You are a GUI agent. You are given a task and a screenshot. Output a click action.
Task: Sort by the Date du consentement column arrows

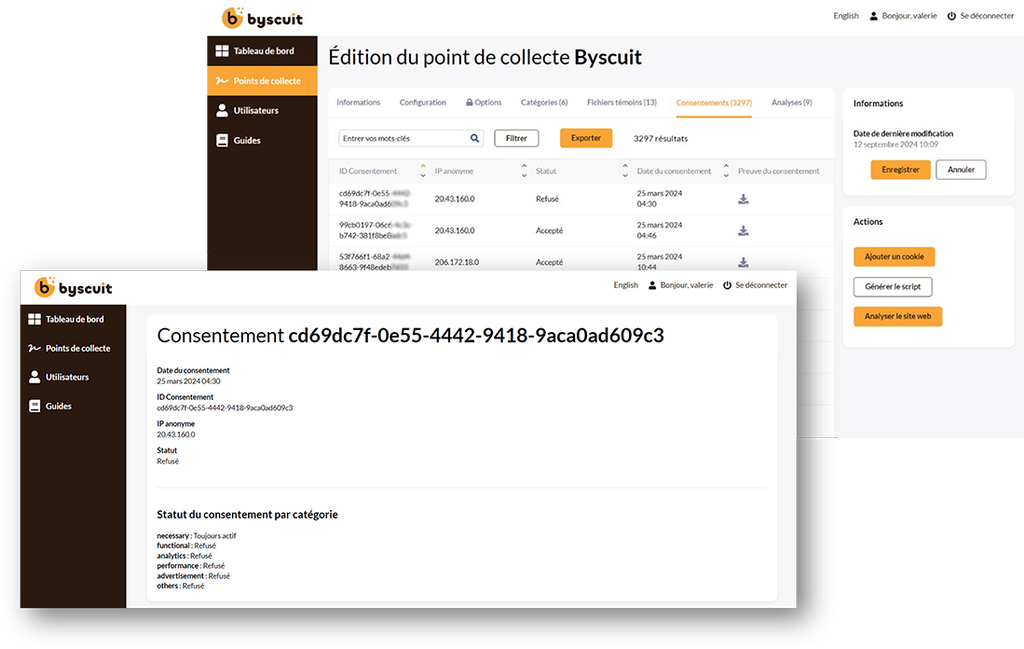pyautogui.click(x=726, y=170)
